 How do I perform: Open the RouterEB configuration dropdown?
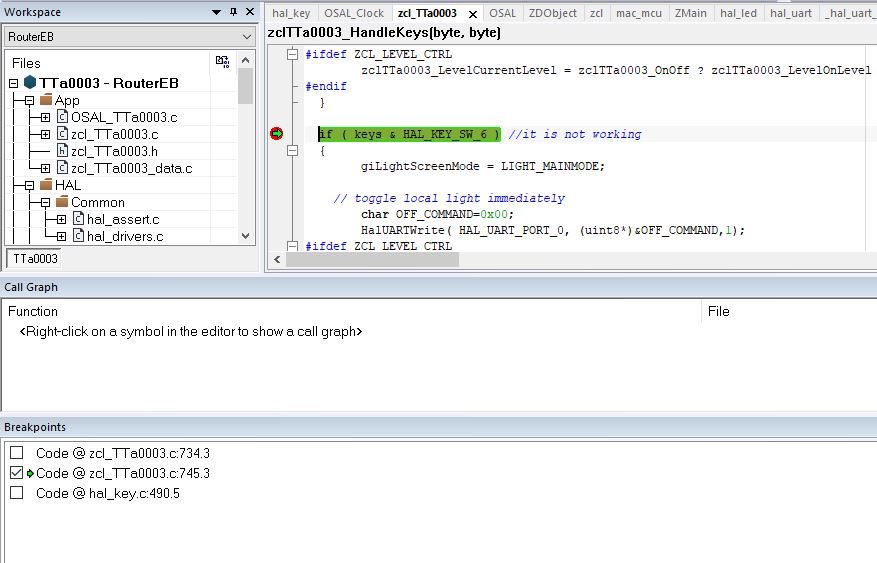coord(247,37)
